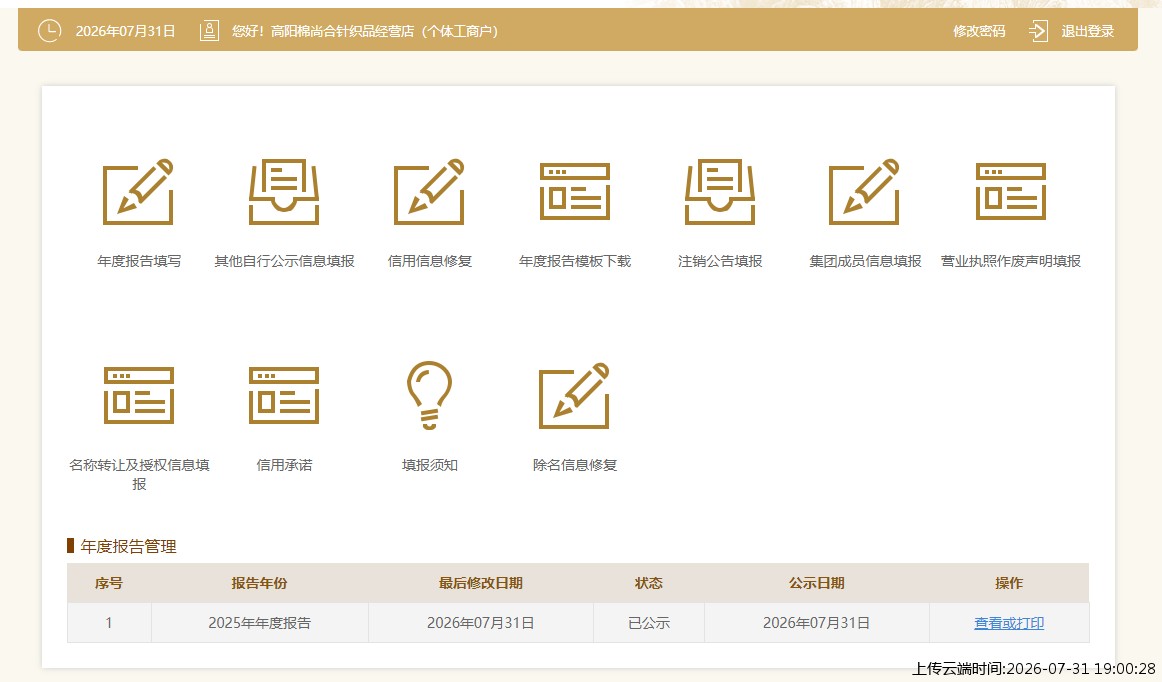Click the 年度报告填写 label
Viewport: 1162px width, 682px height.
139,261
